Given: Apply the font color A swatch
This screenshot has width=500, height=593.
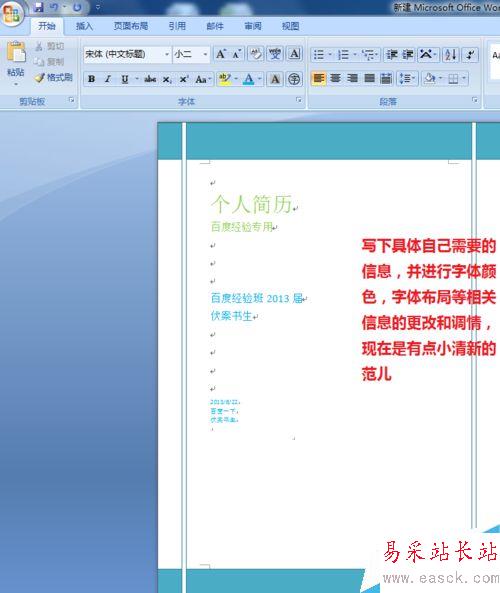Looking at the screenshot, I should point(248,79).
